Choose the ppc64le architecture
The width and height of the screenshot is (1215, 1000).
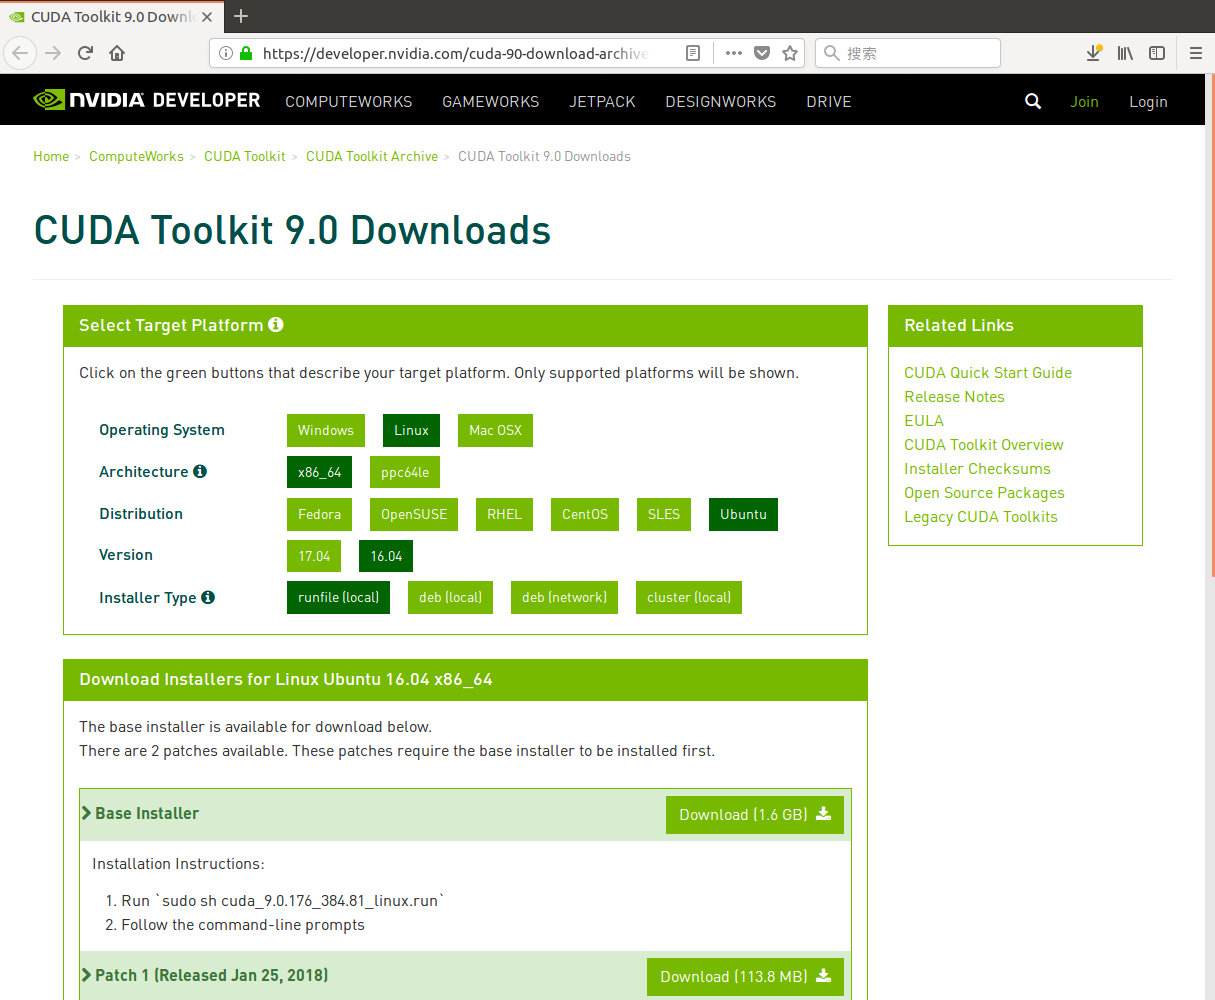point(405,472)
